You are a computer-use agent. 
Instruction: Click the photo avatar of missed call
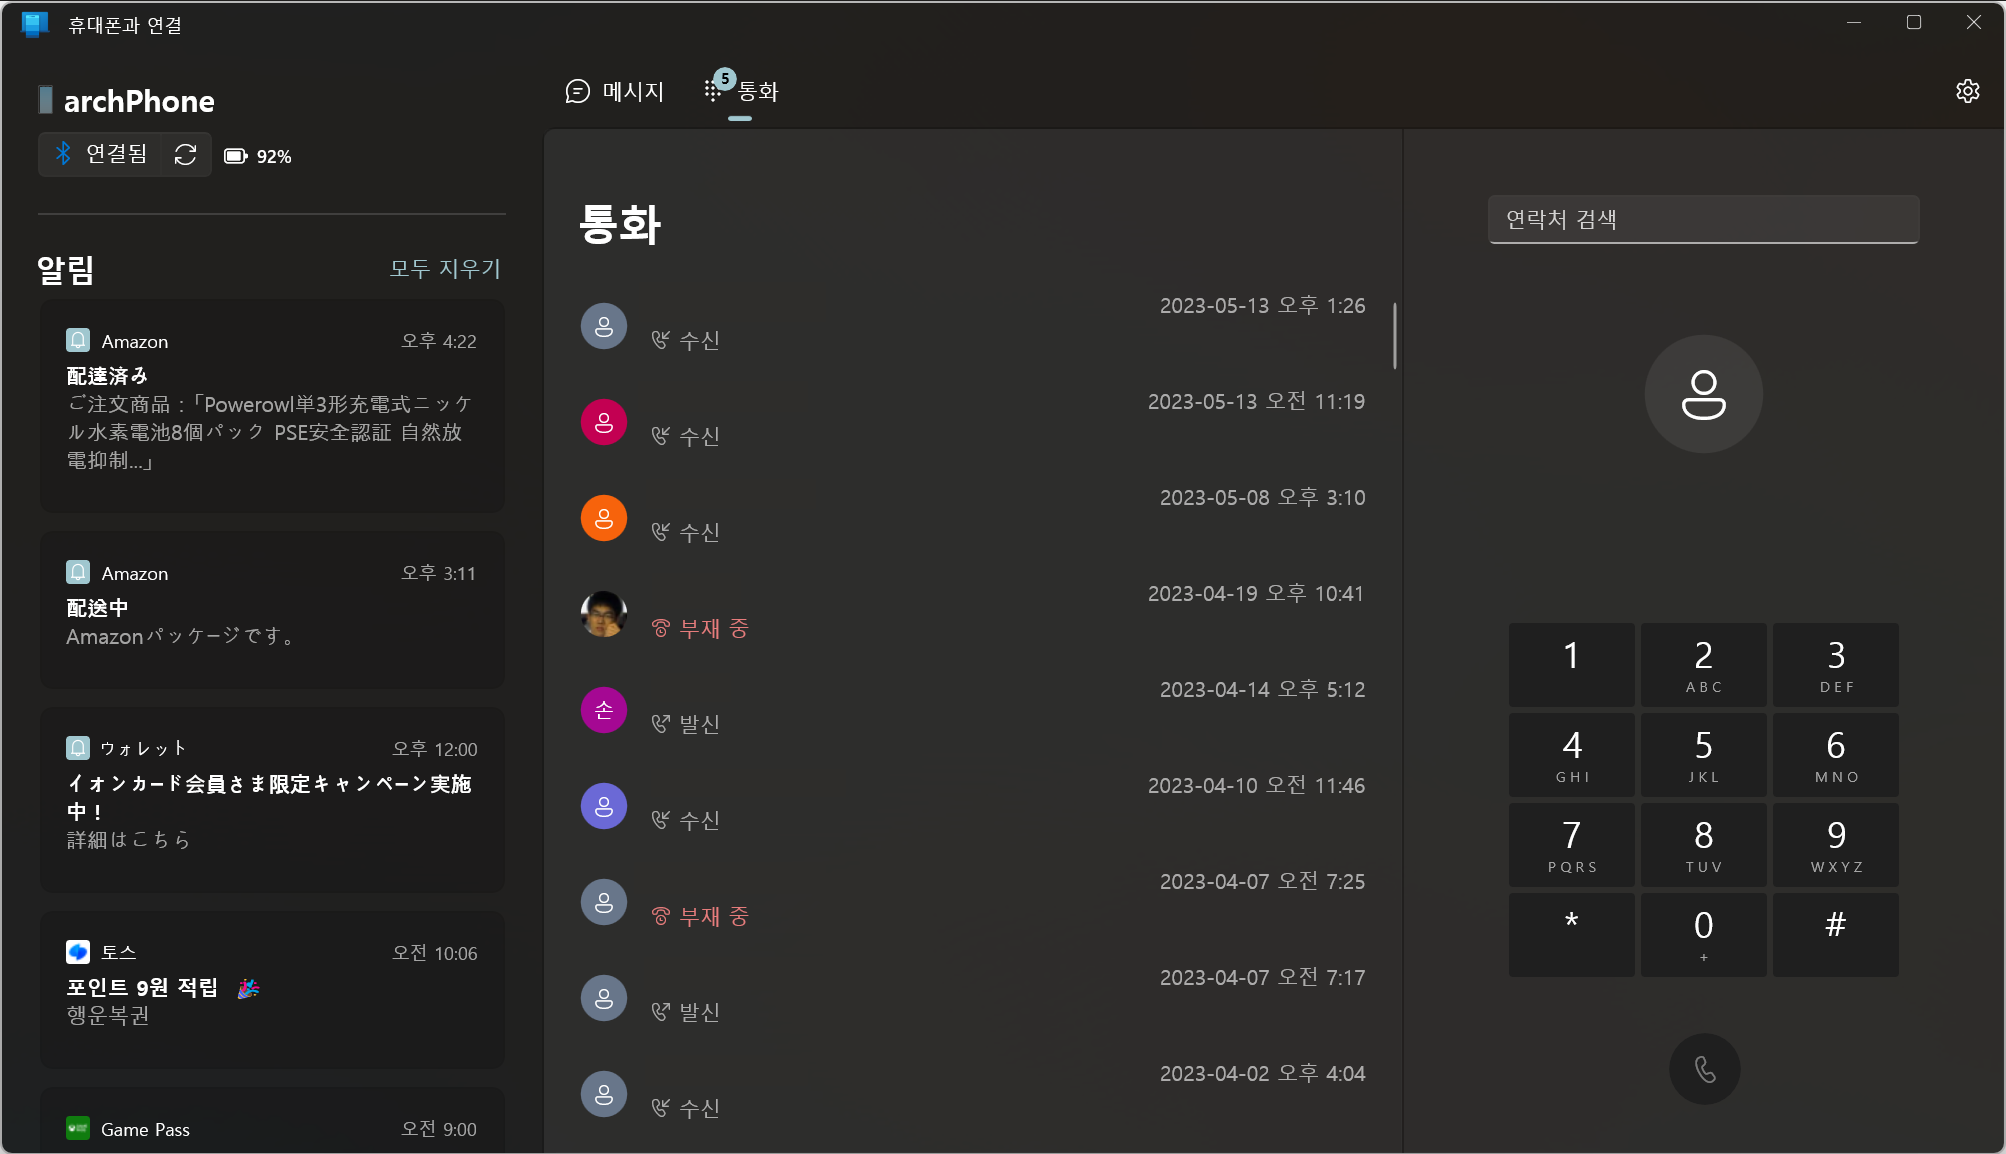click(603, 613)
